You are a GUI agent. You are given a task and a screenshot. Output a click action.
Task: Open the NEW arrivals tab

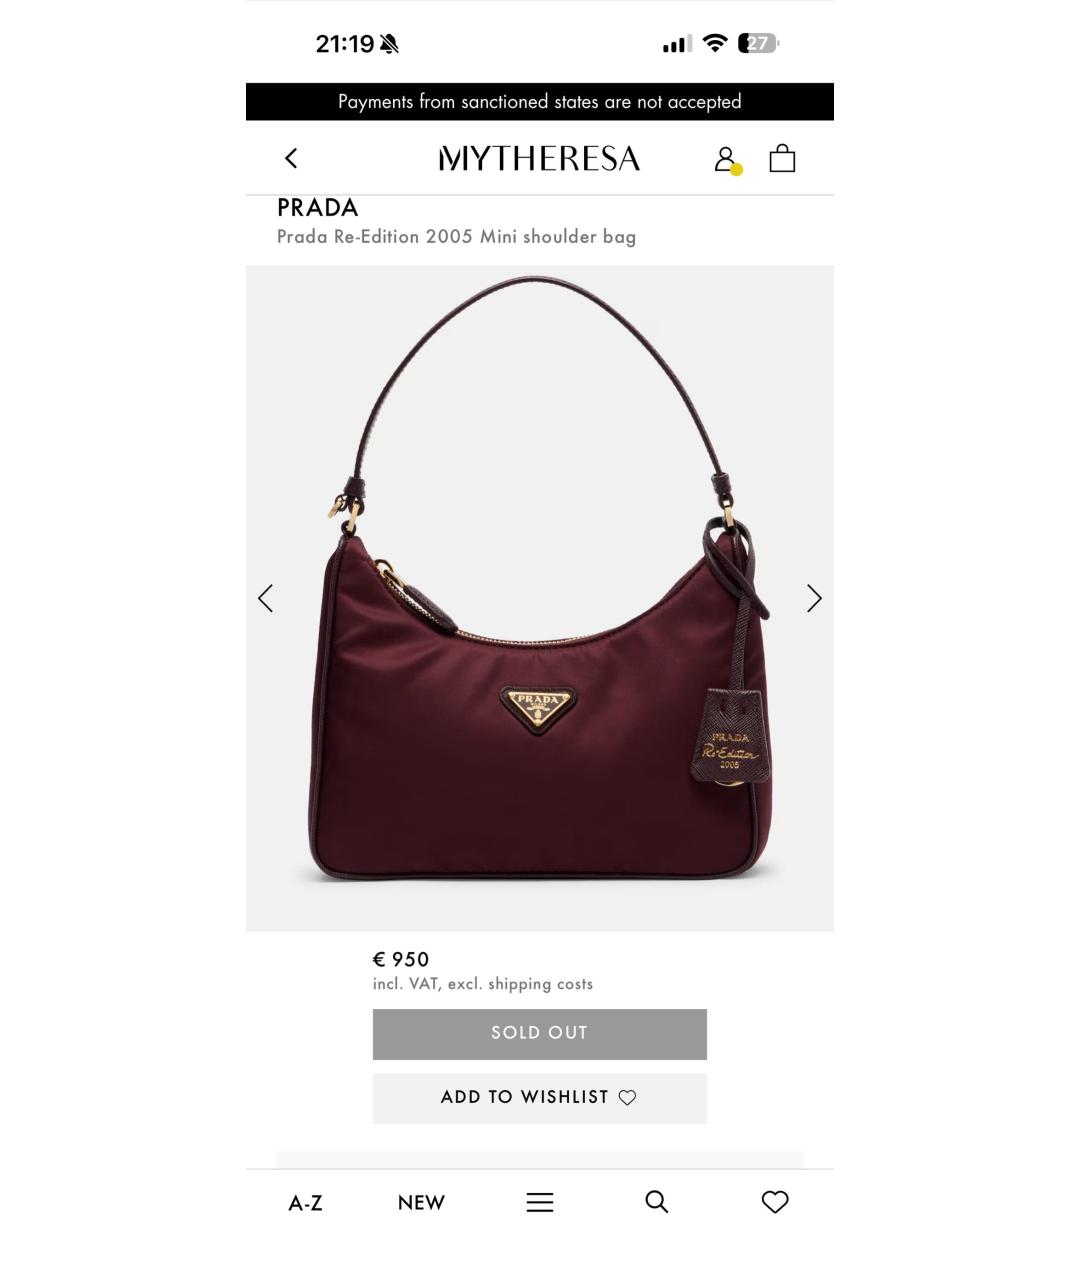tap(421, 1203)
